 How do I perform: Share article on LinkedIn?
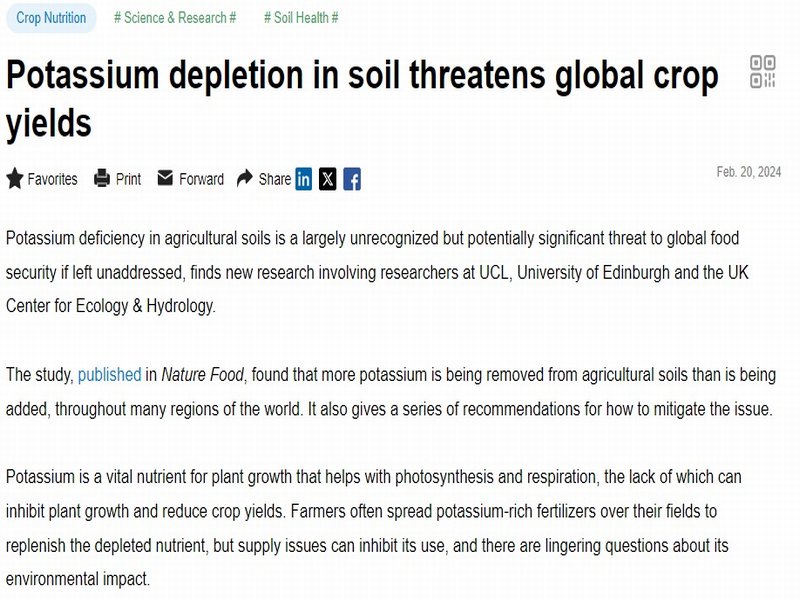304,179
